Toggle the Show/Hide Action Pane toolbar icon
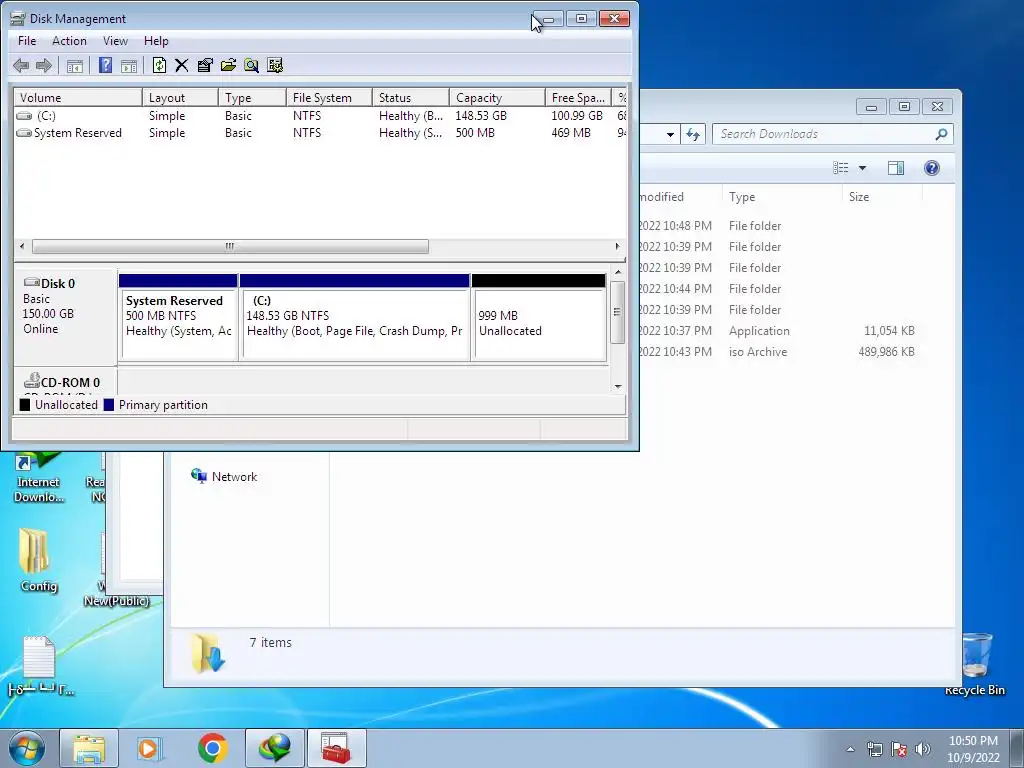 click(x=129, y=65)
